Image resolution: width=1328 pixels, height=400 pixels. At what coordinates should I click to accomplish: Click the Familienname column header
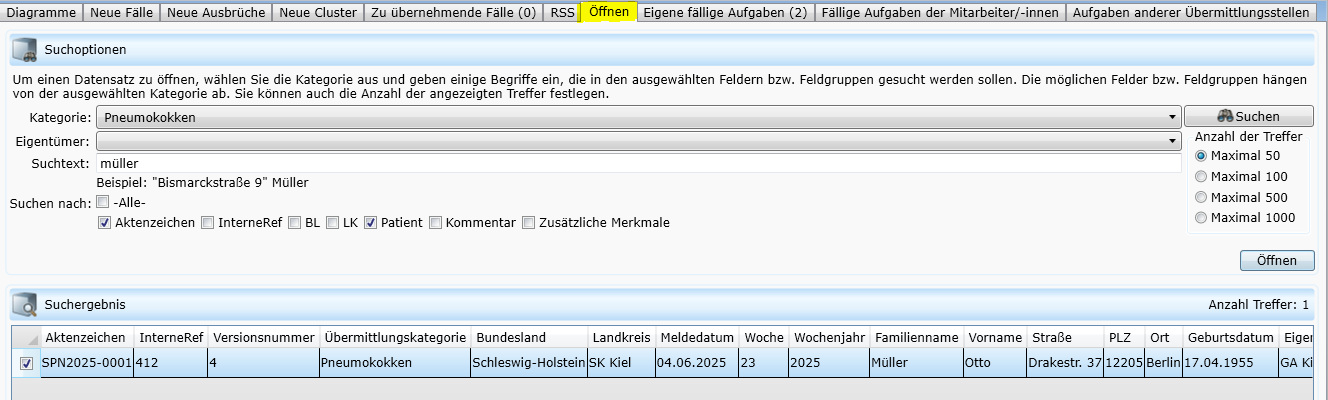point(915,338)
